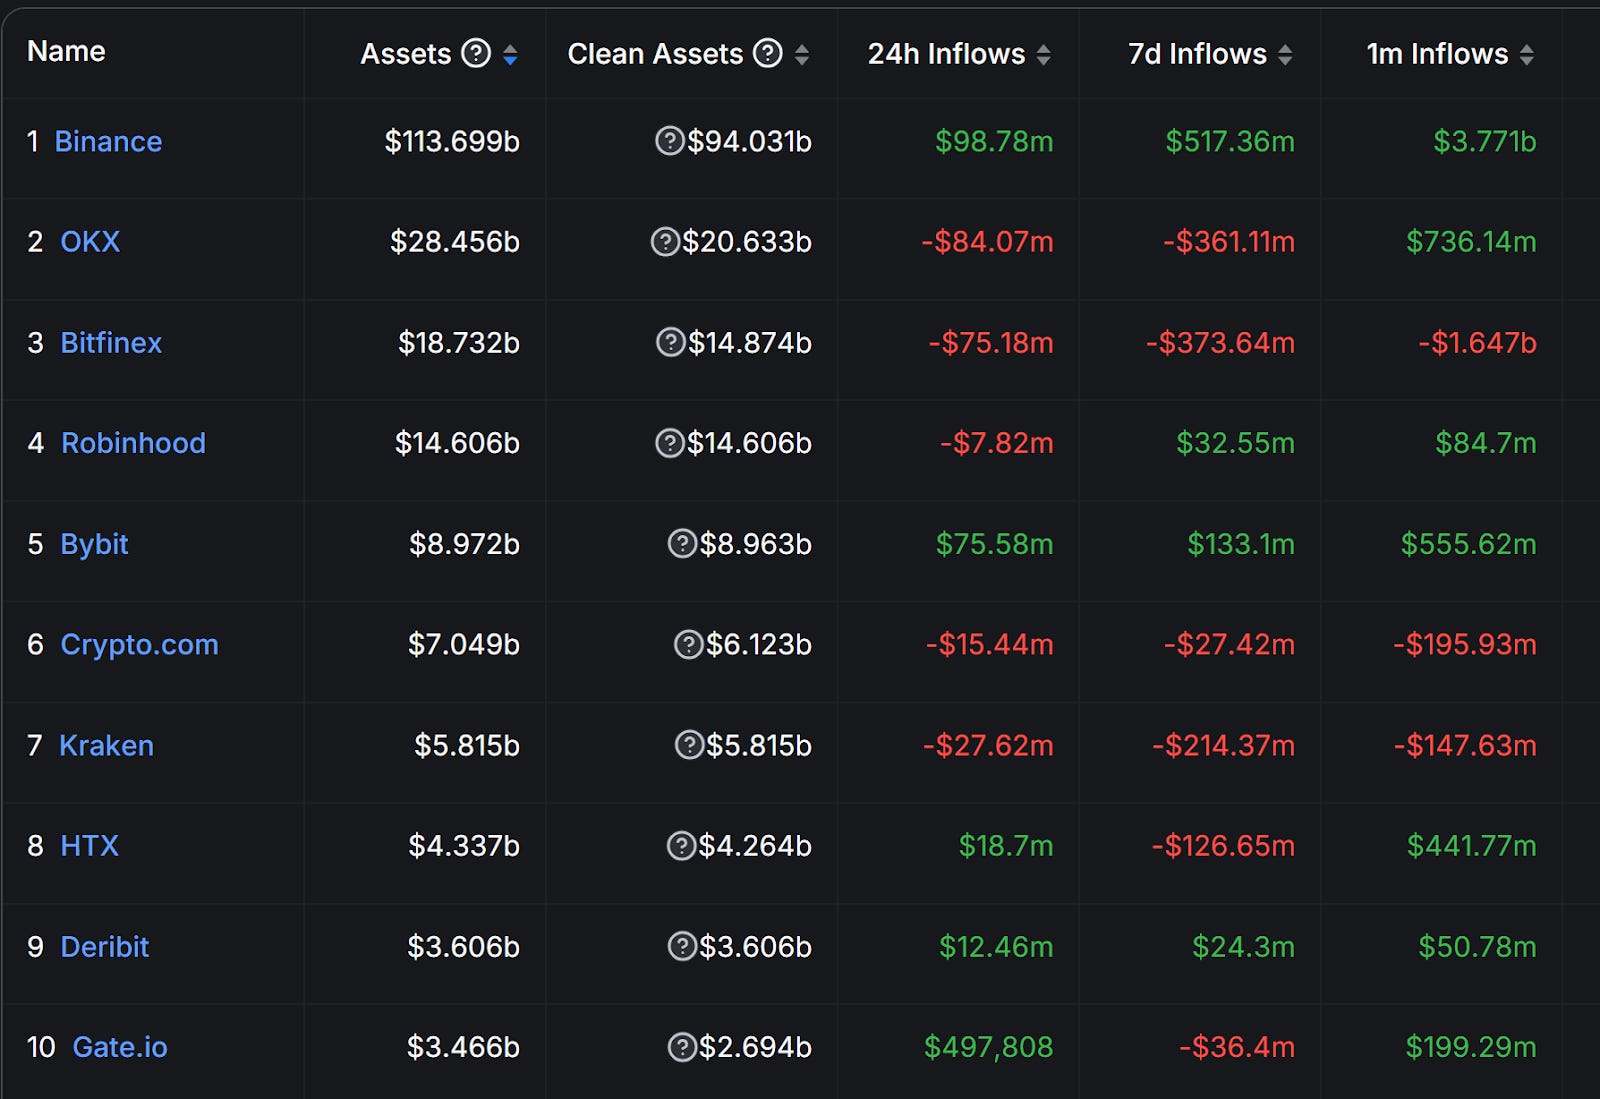Select Bitfinex 24h inflow -$75.18m

tap(991, 342)
